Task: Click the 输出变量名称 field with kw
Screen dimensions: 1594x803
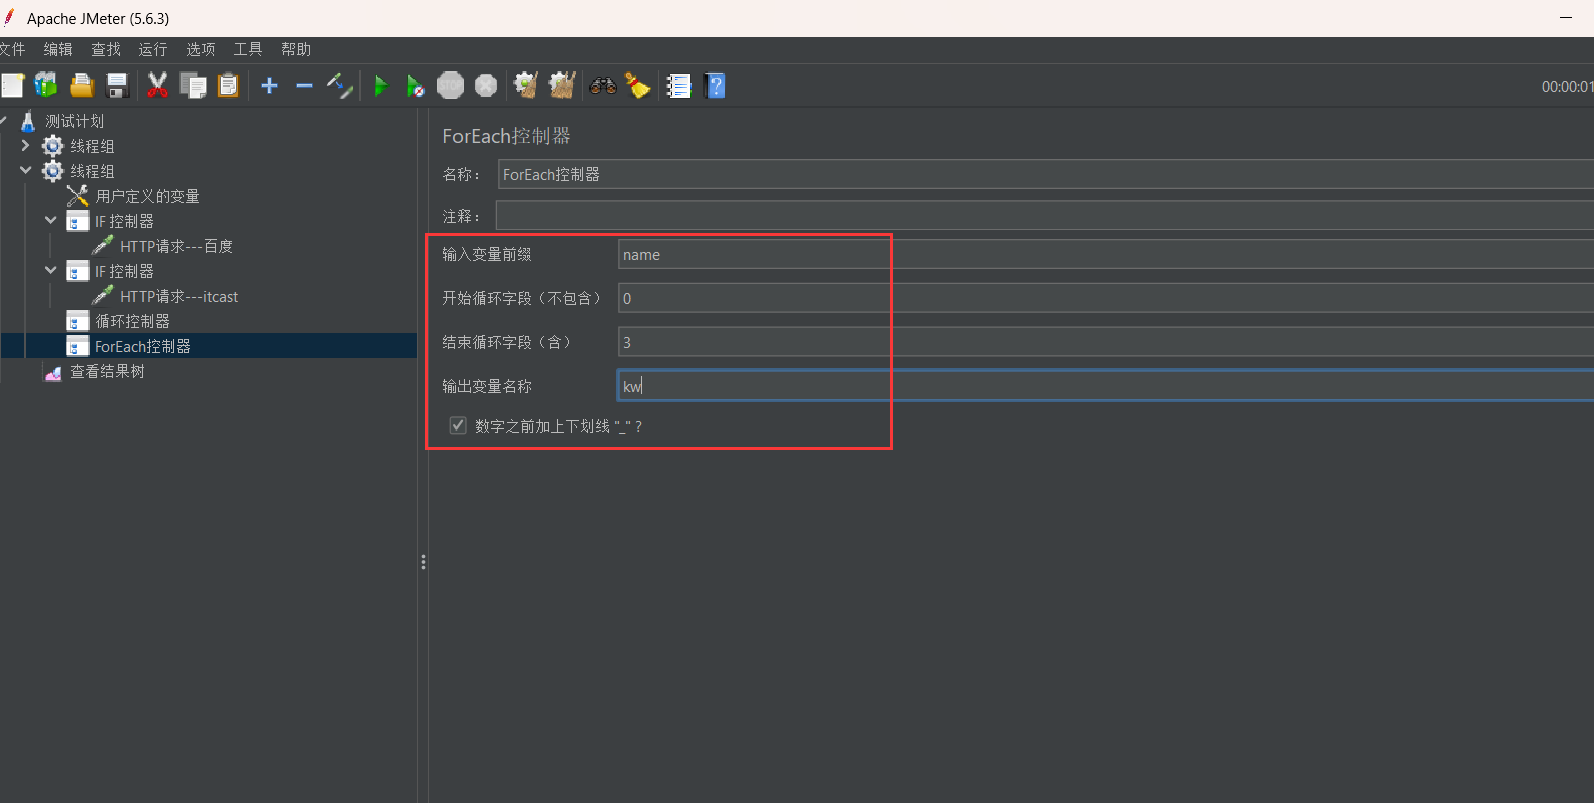Action: click(x=1105, y=386)
